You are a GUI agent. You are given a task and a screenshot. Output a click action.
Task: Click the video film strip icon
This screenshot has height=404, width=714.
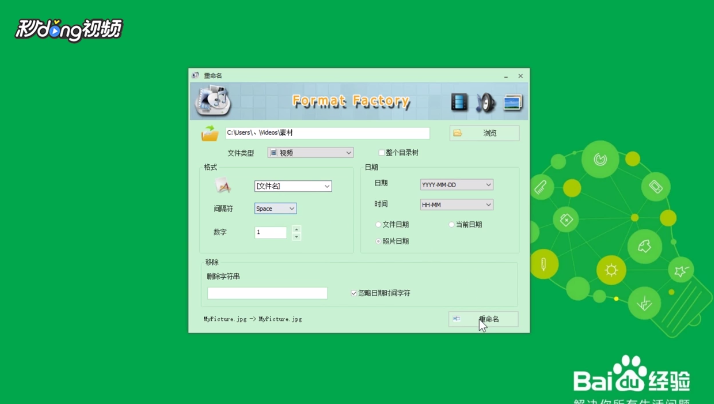[459, 102]
